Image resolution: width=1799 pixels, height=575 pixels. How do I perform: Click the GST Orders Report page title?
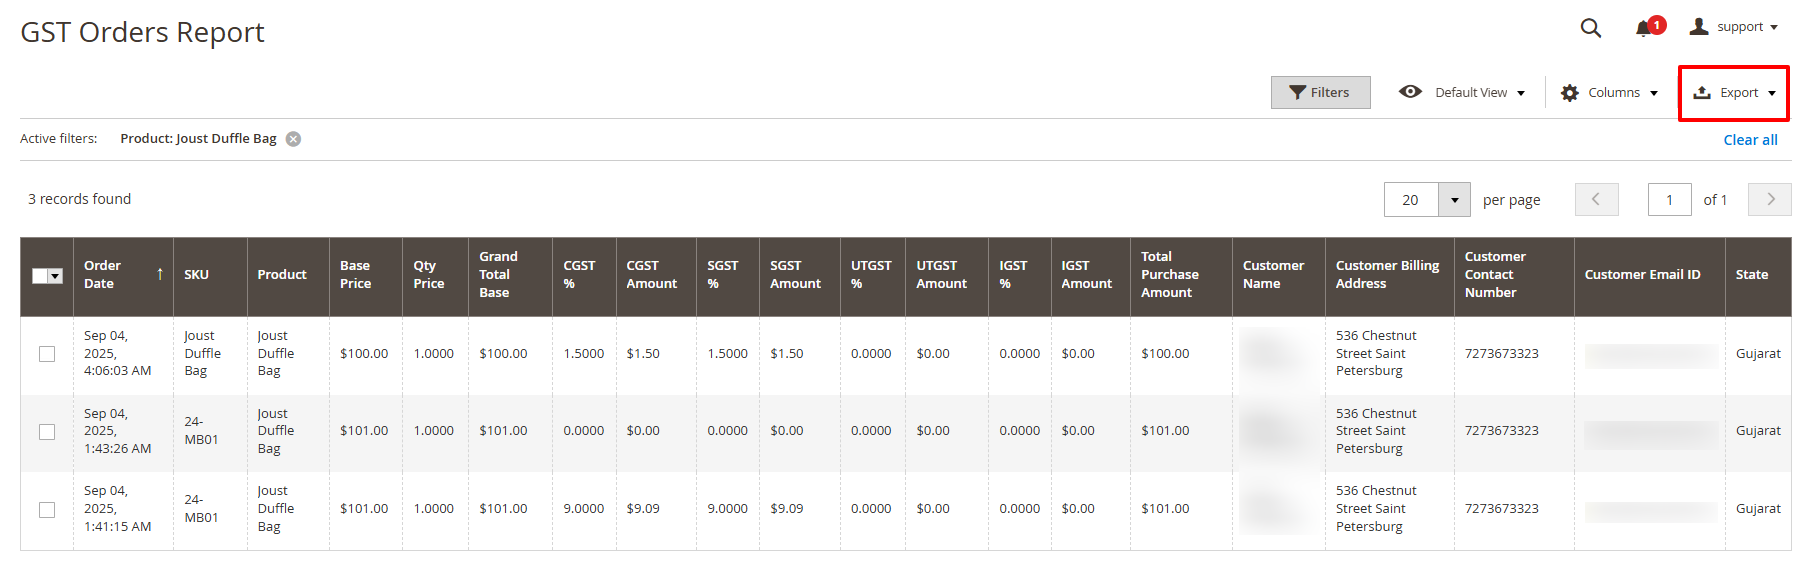tap(142, 32)
